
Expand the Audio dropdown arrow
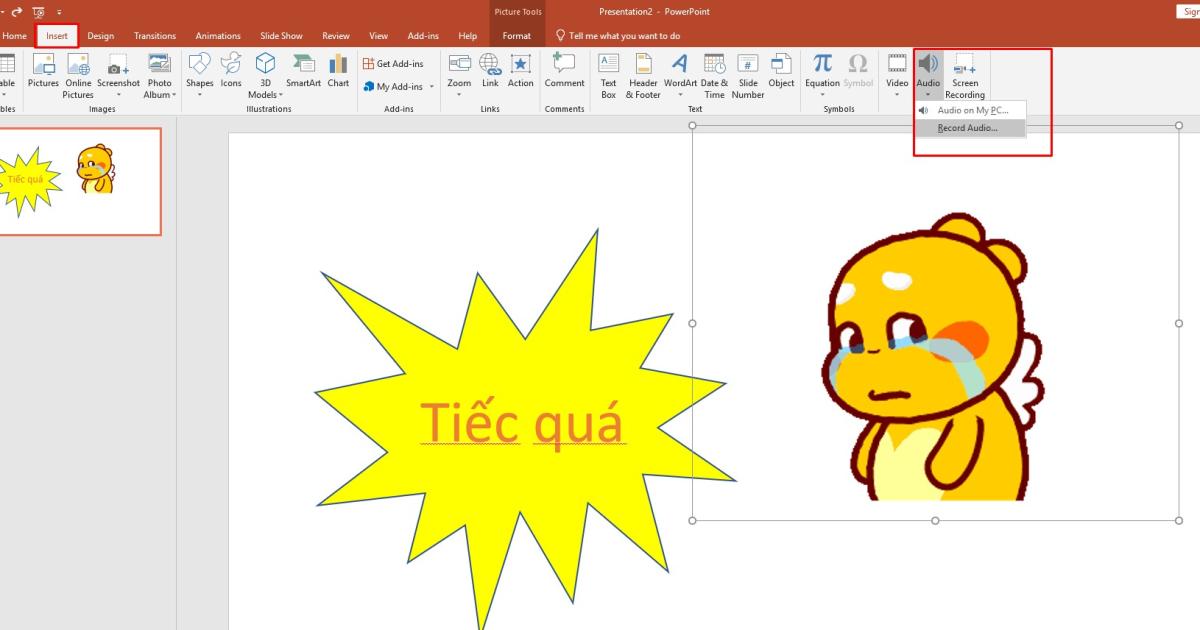[928, 96]
